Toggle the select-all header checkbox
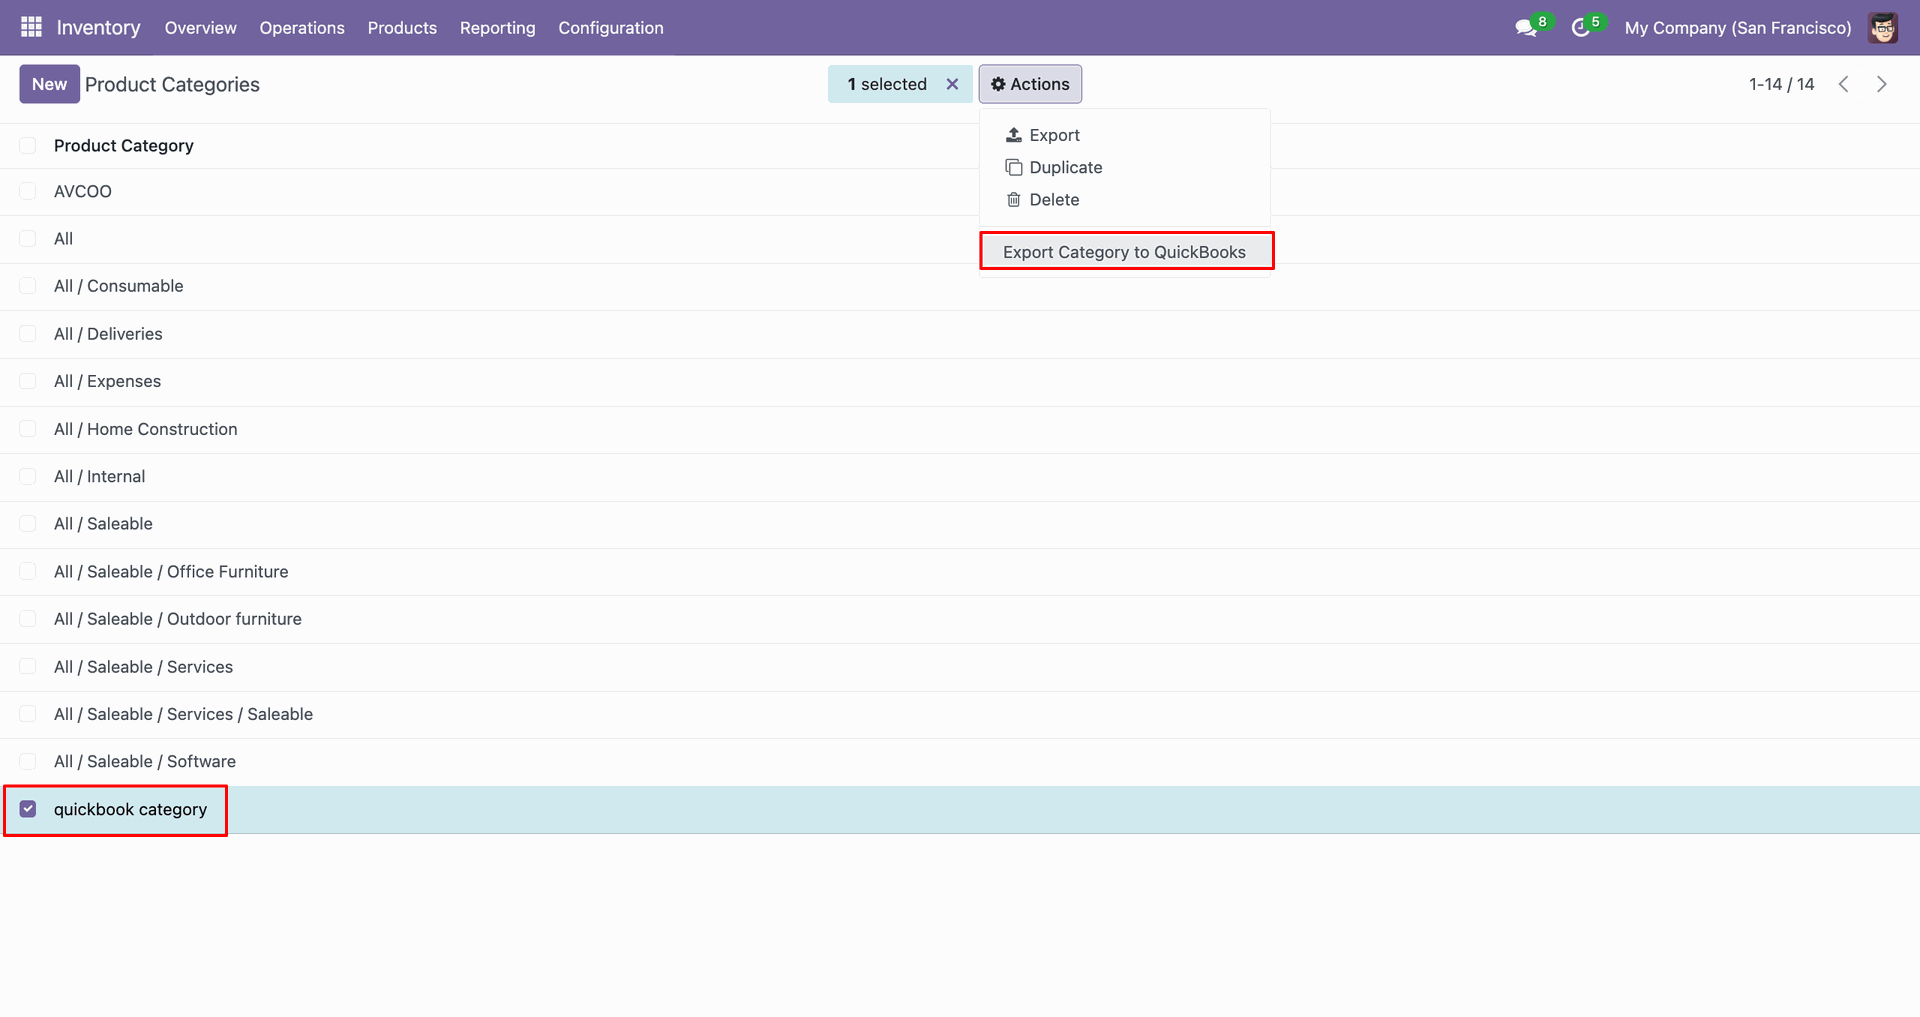Image resolution: width=1920 pixels, height=1017 pixels. click(28, 146)
